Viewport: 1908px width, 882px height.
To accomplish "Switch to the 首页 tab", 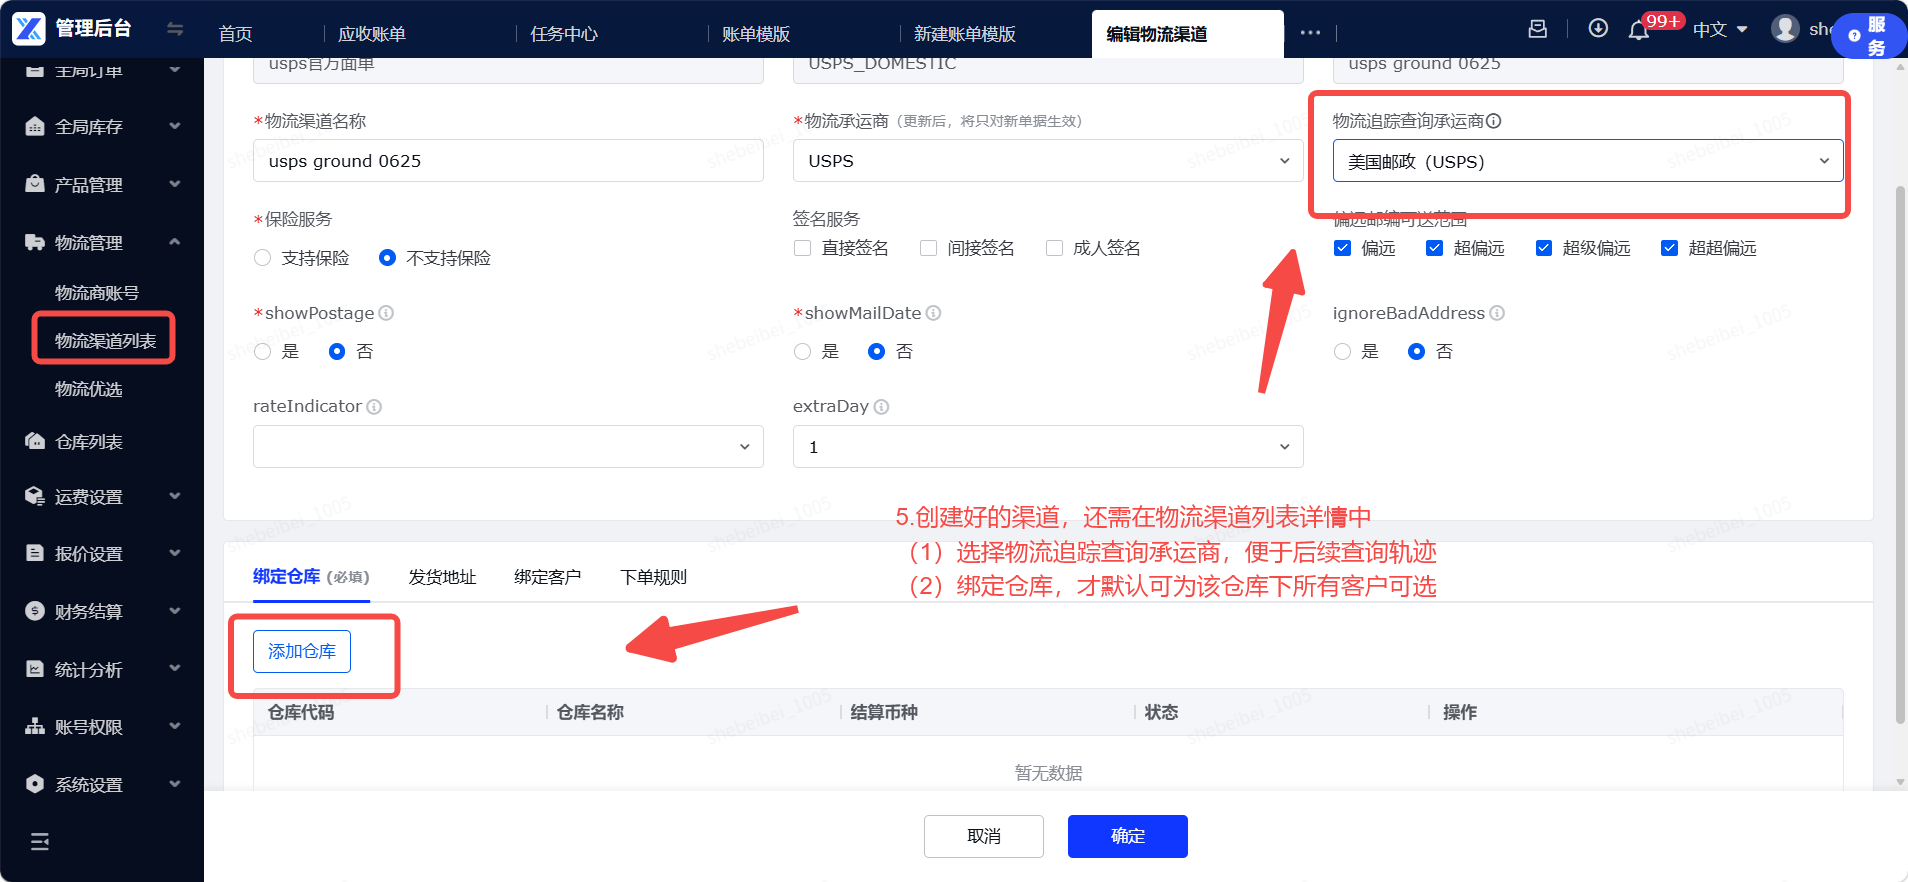I will (x=236, y=34).
